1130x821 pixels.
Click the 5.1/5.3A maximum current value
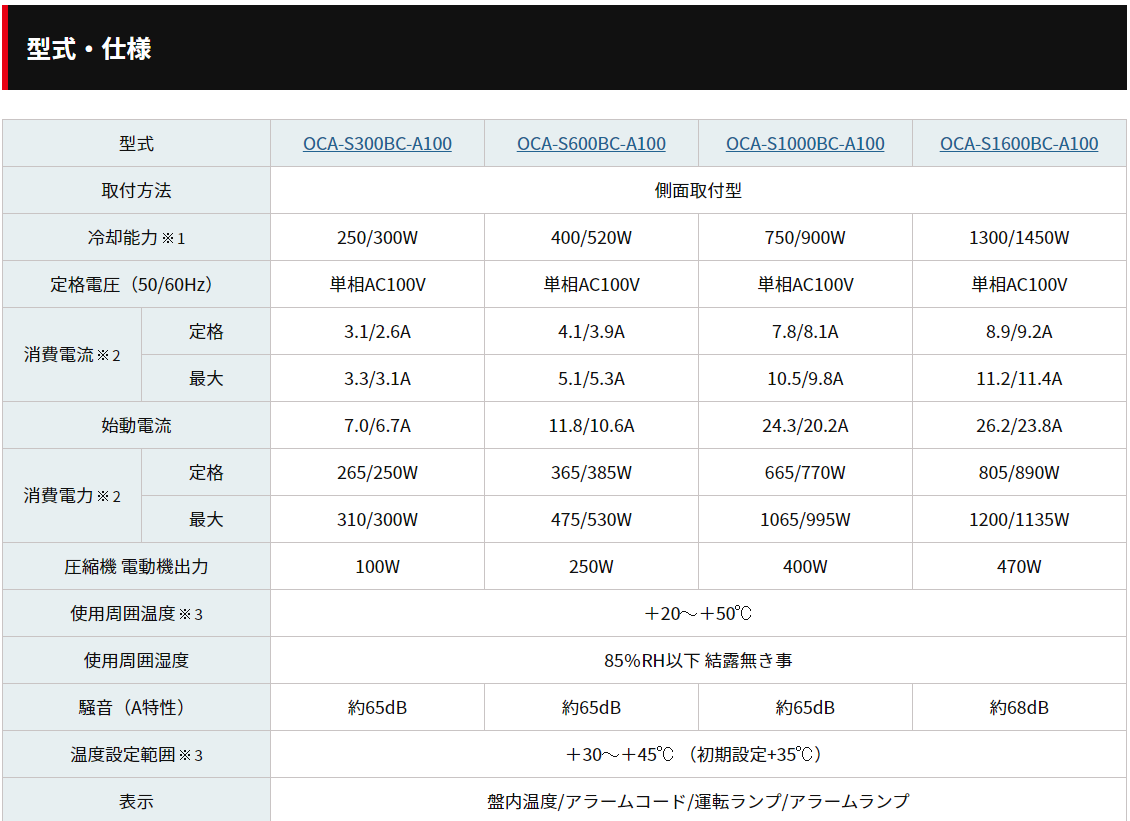[x=591, y=378]
